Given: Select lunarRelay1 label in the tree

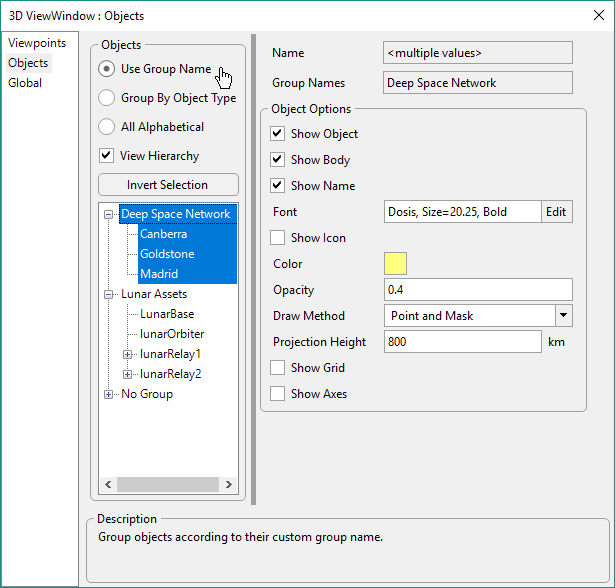Looking at the screenshot, I should [170, 354].
